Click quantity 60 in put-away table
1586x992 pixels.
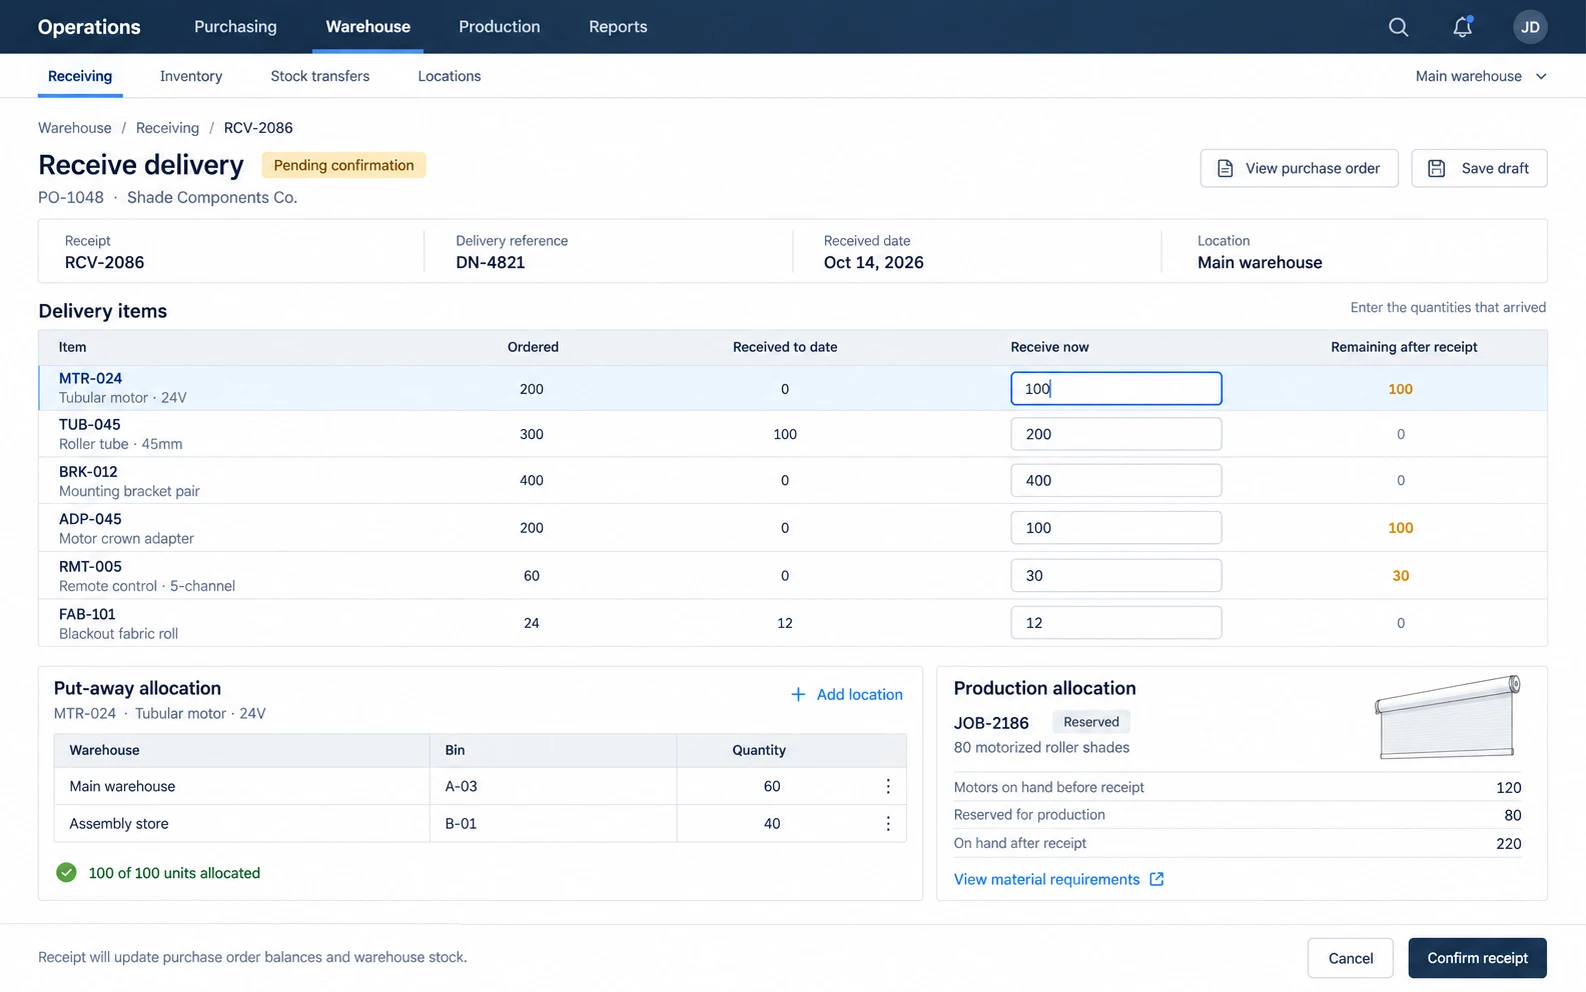[x=772, y=786]
